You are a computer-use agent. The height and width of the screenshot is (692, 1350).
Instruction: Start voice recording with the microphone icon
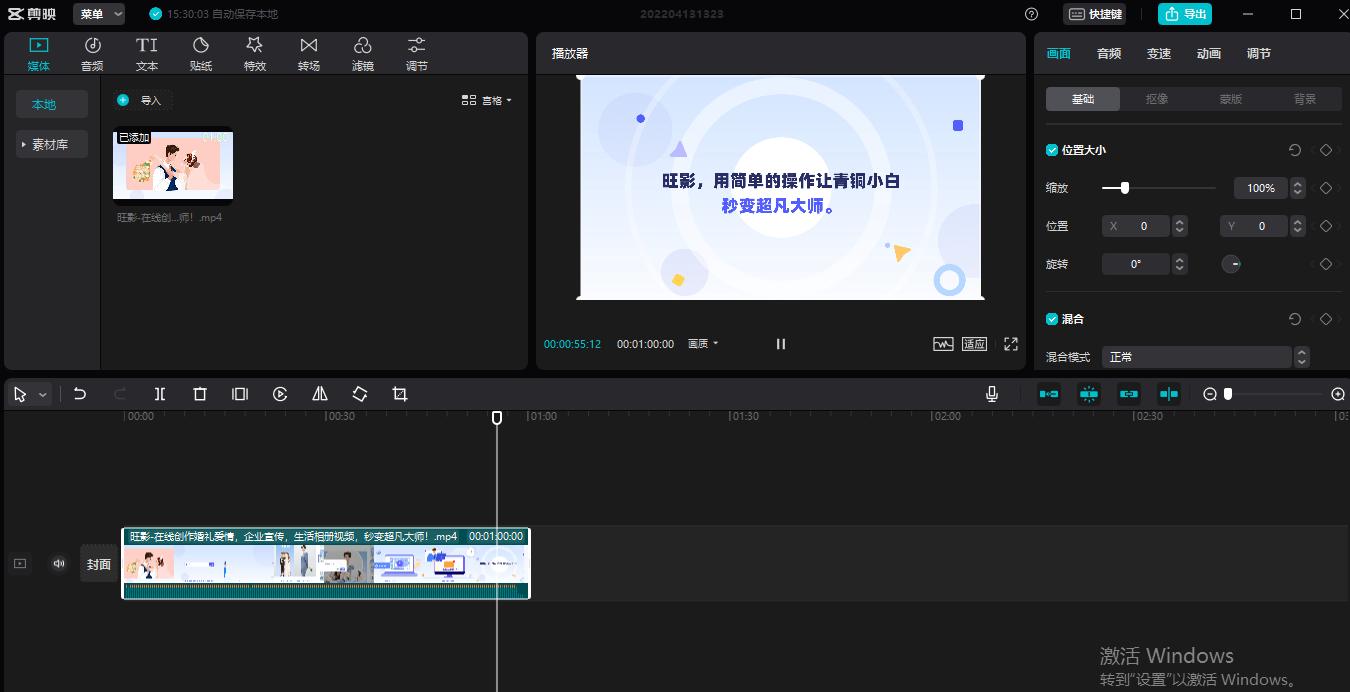(991, 394)
